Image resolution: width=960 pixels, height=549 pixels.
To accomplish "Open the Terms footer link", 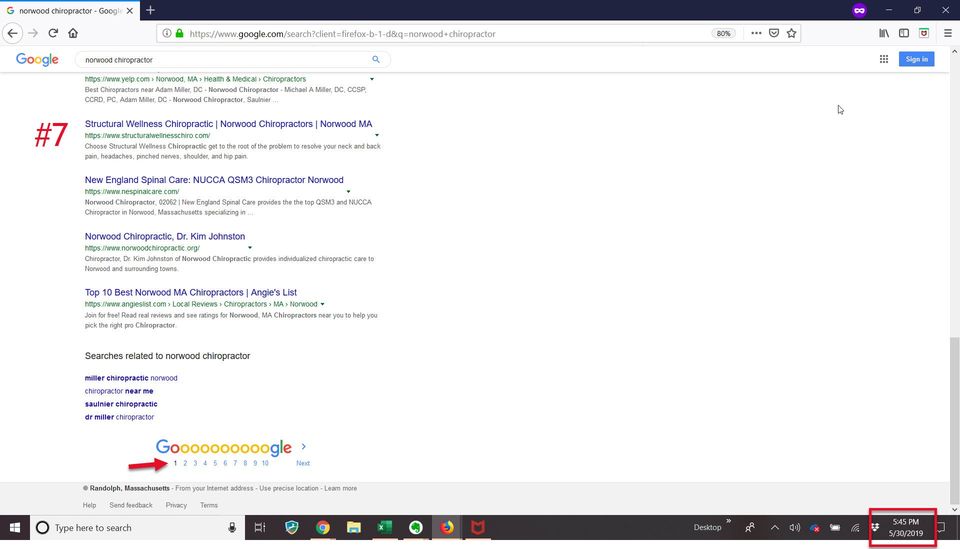I will 209,506.
